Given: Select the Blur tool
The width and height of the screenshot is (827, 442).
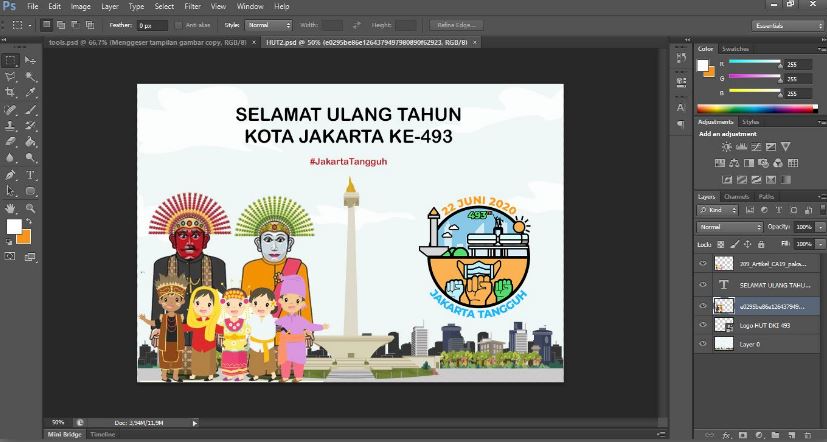Looking at the screenshot, I should click(x=11, y=158).
